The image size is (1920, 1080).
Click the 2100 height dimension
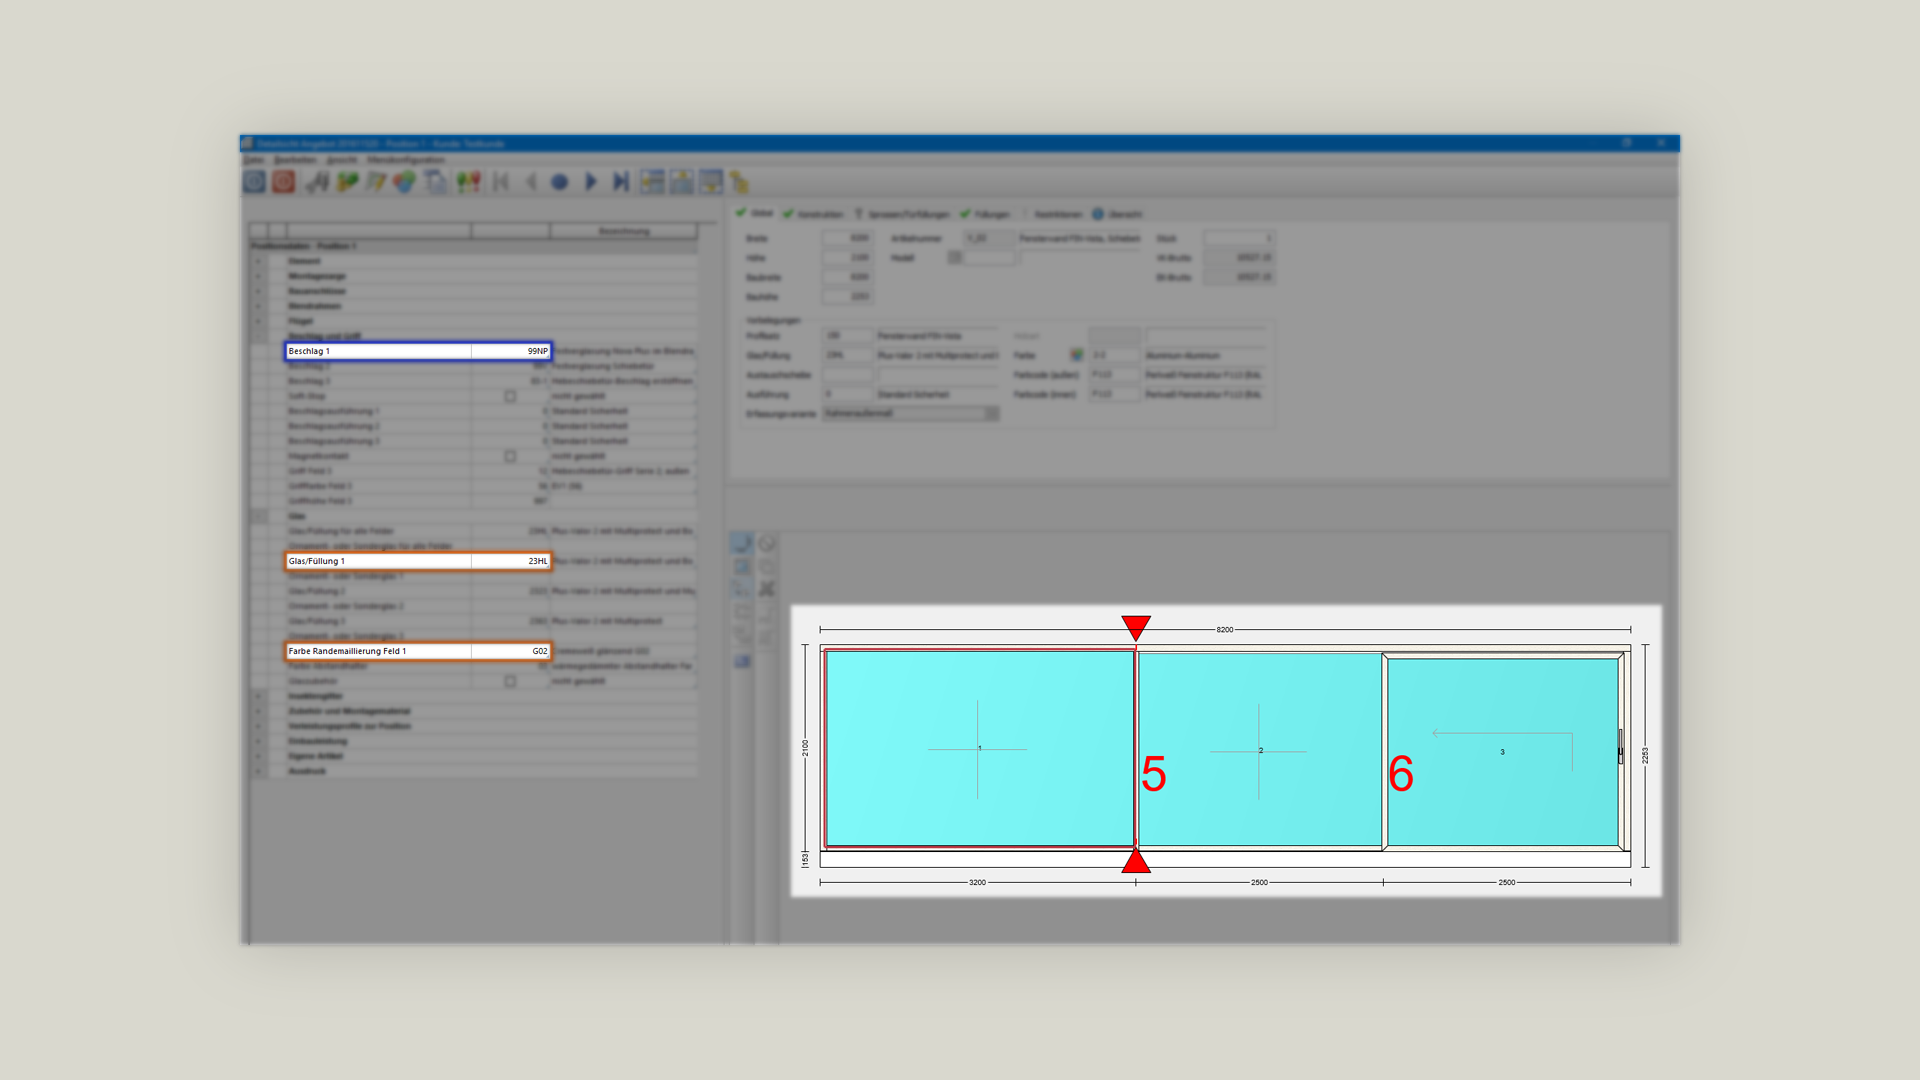(805, 748)
